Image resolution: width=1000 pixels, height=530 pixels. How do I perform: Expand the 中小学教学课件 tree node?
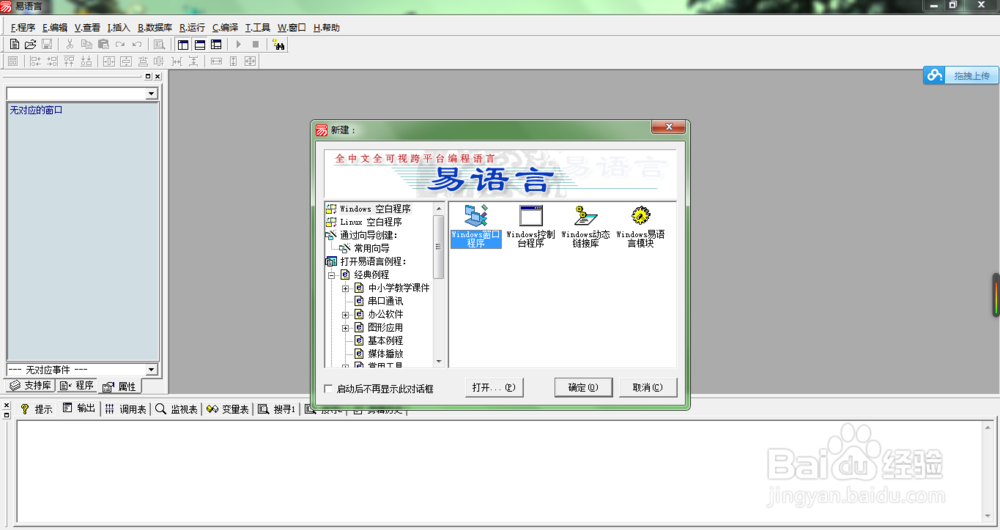click(x=346, y=288)
